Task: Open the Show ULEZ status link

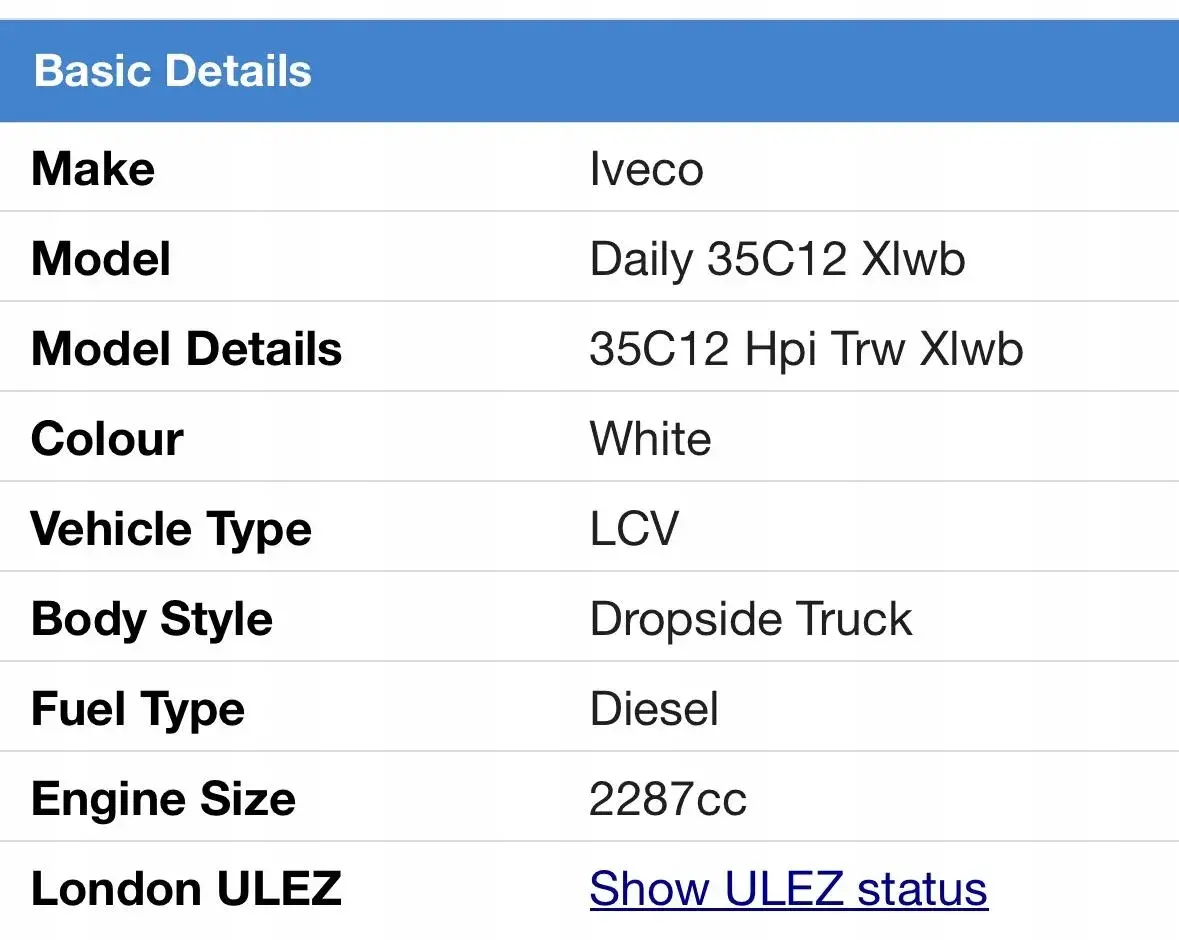Action: click(788, 889)
